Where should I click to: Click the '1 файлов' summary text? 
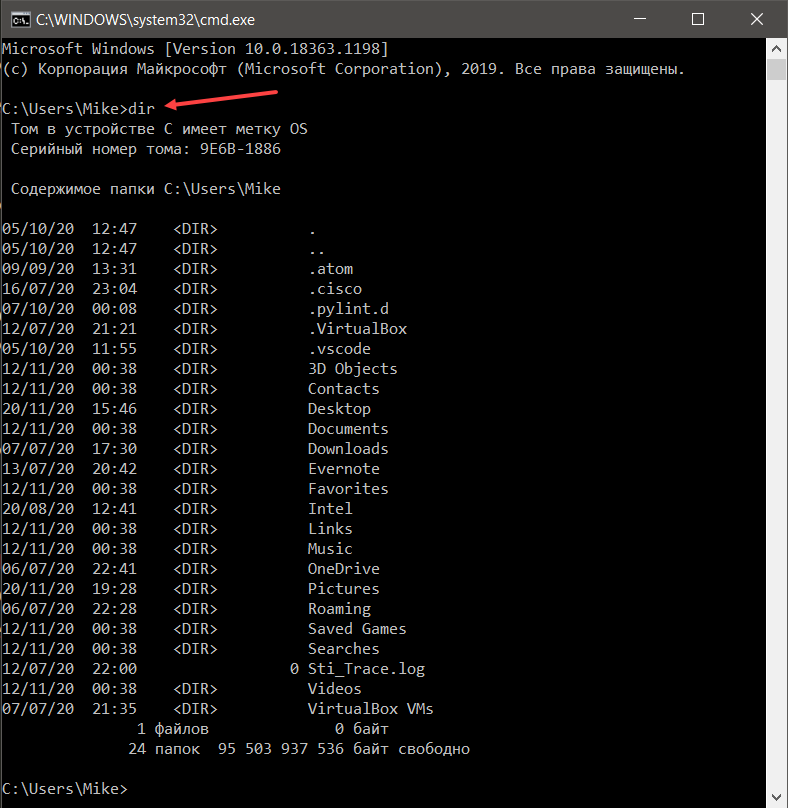pyautogui.click(x=173, y=729)
